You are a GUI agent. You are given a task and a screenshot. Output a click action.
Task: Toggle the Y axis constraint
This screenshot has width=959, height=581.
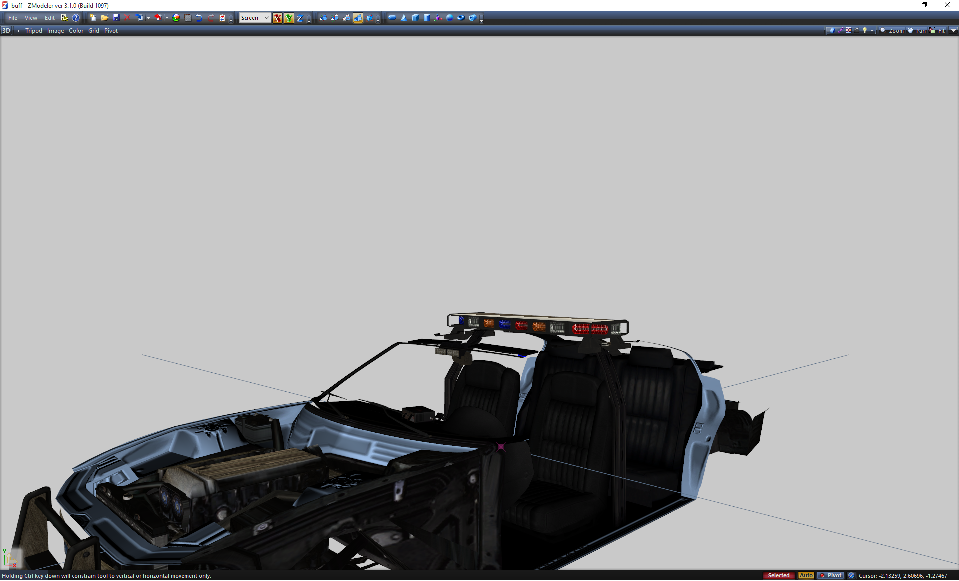tap(288, 18)
